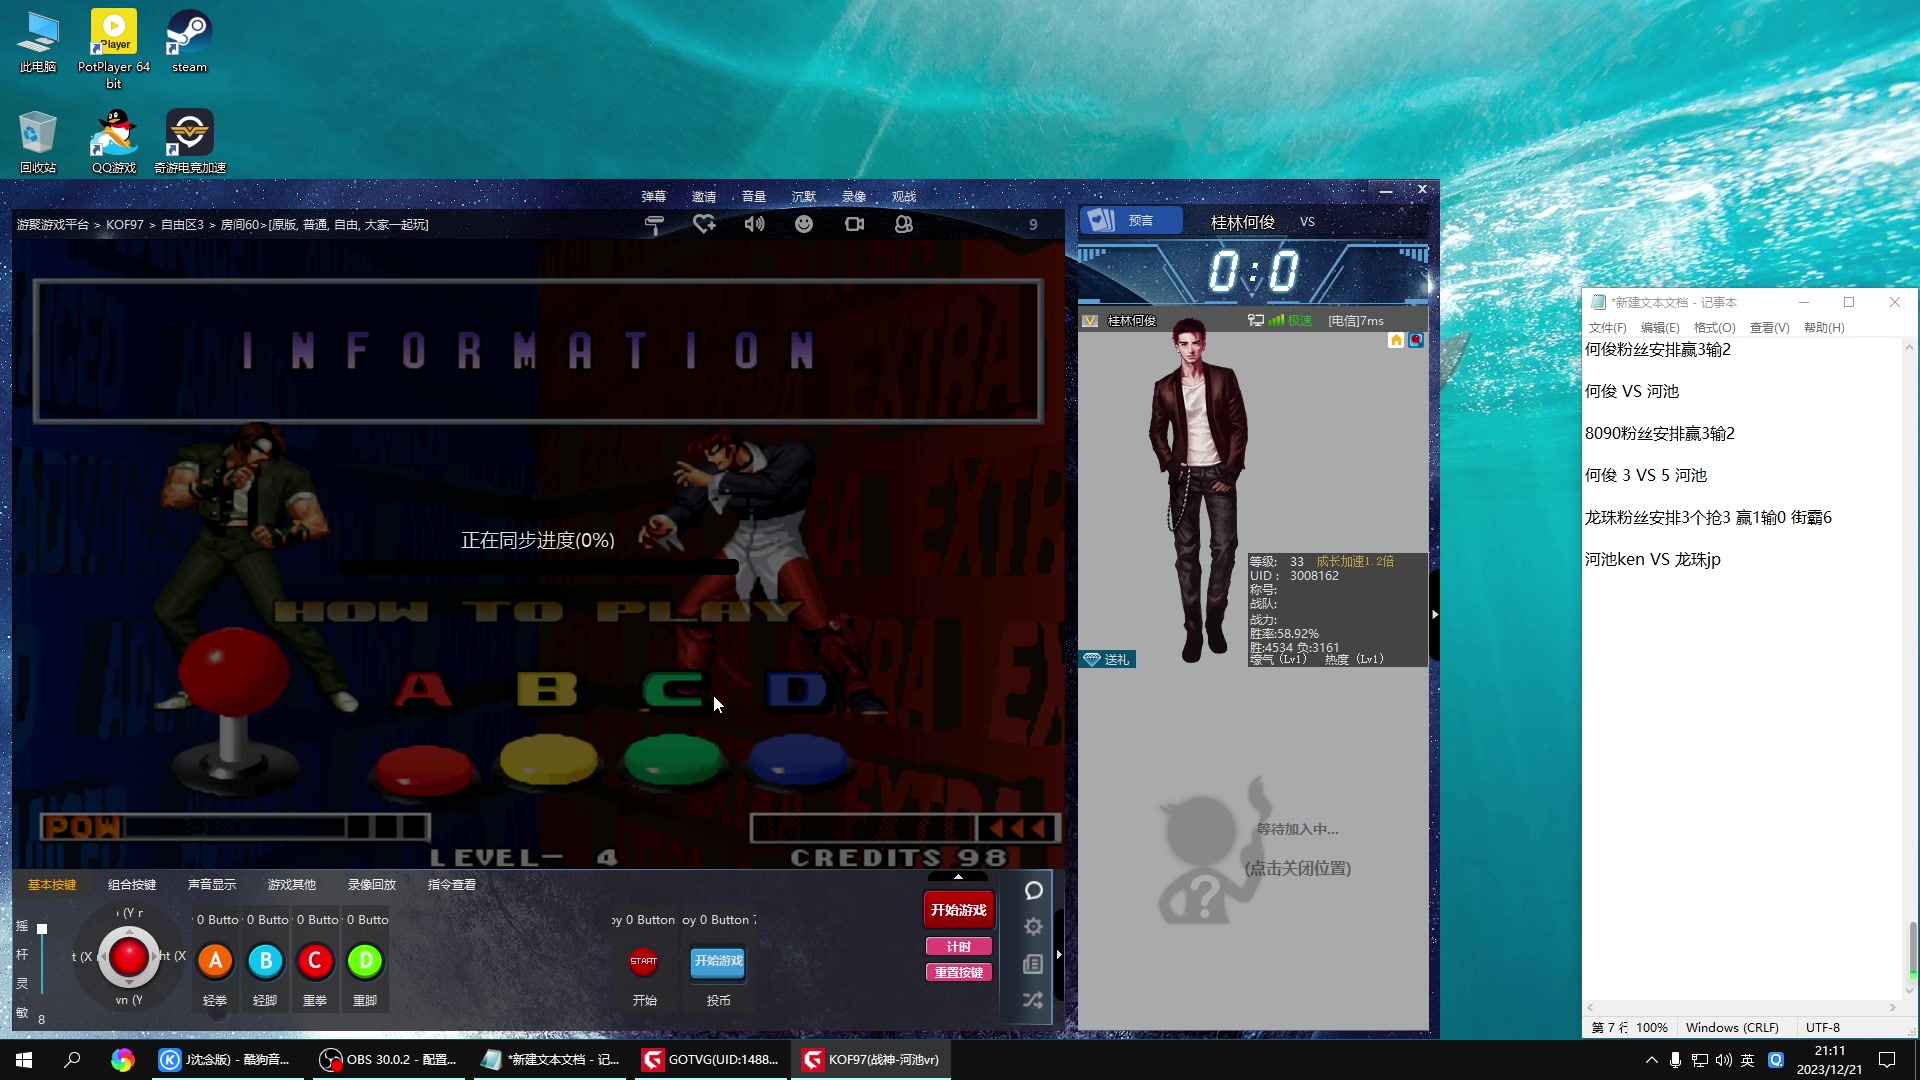Switch to the 基本按键 tab
This screenshot has height=1080, width=1920.
coord(52,884)
